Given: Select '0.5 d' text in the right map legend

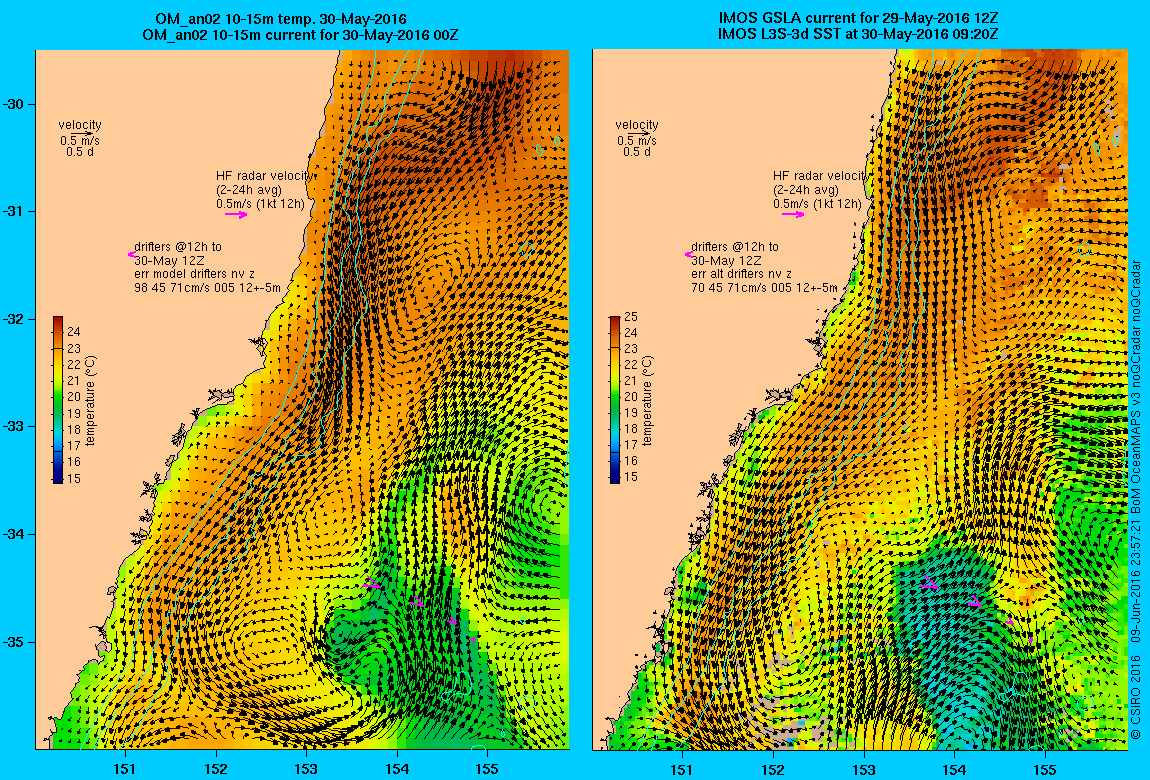Looking at the screenshot, I should point(637,152).
